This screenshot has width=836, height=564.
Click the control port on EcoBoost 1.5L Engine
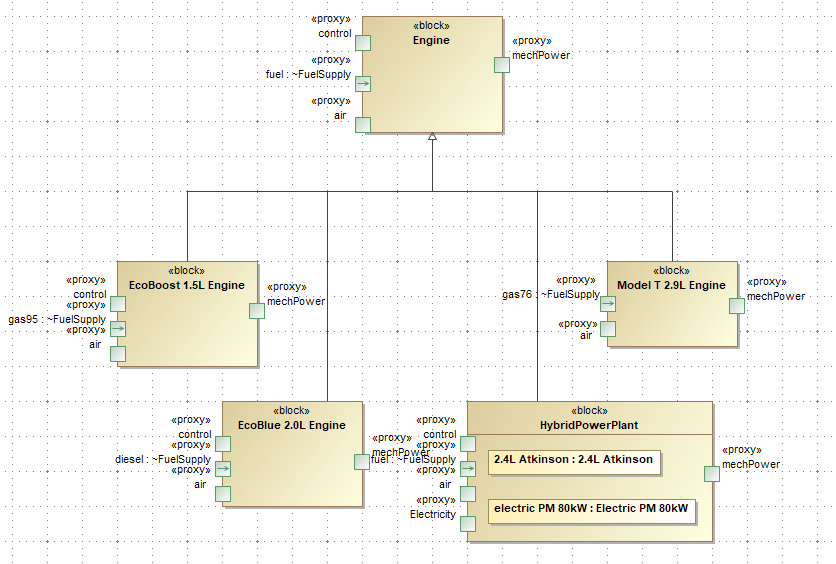click(x=118, y=304)
